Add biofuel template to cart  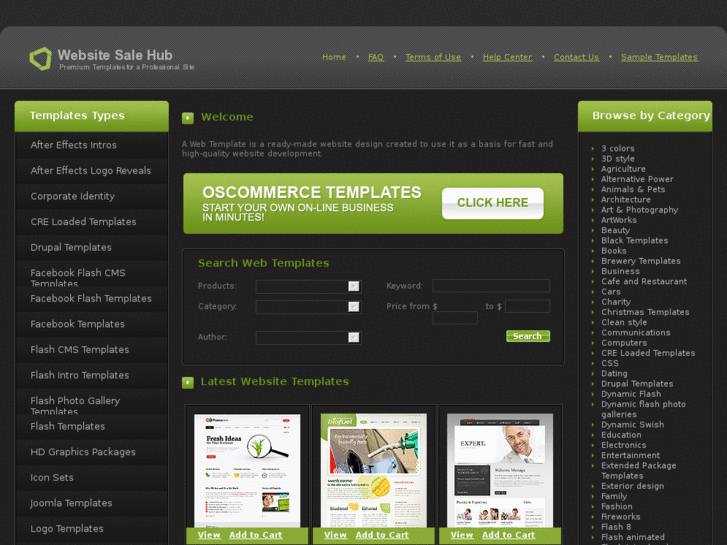pos(382,535)
